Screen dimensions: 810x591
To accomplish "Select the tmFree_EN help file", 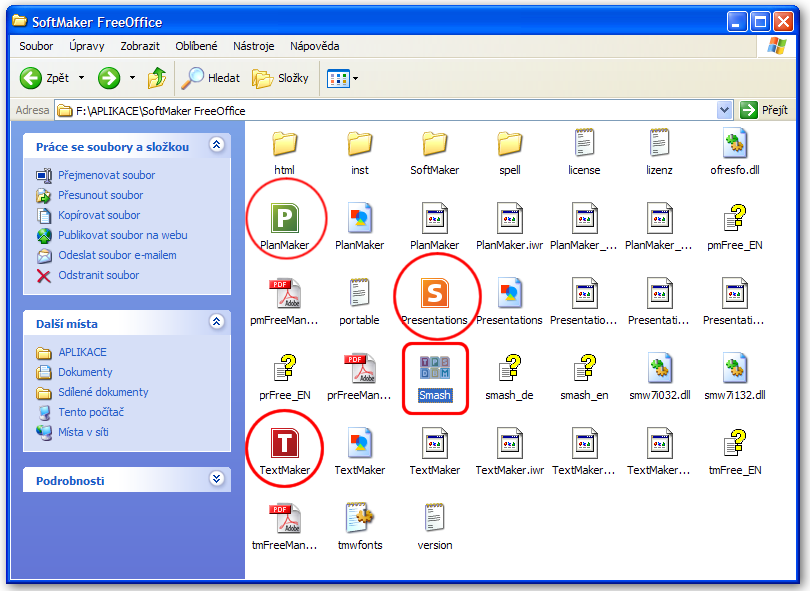I will coord(735,451).
